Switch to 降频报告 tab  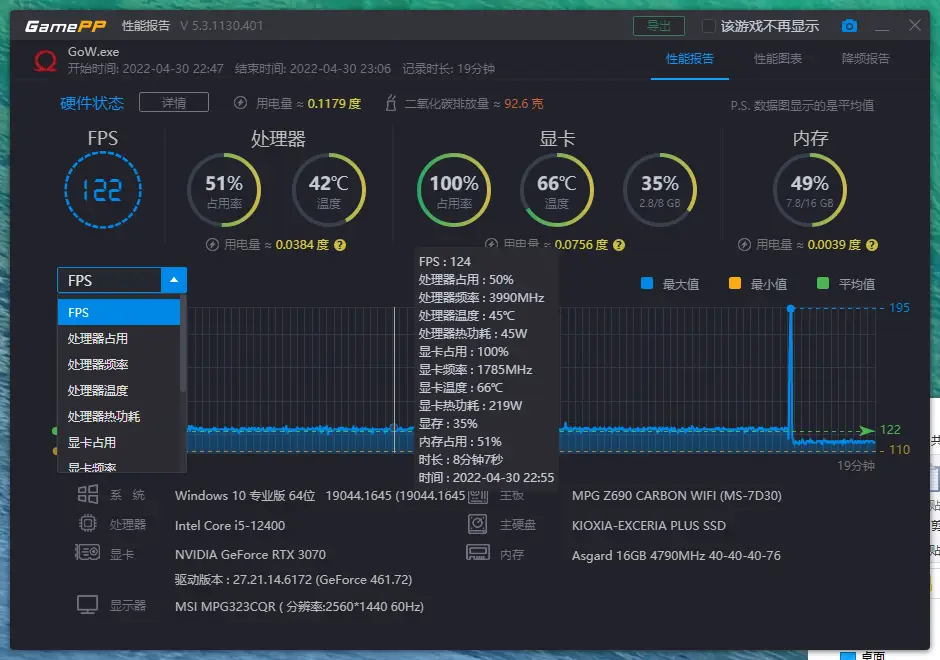click(x=866, y=59)
